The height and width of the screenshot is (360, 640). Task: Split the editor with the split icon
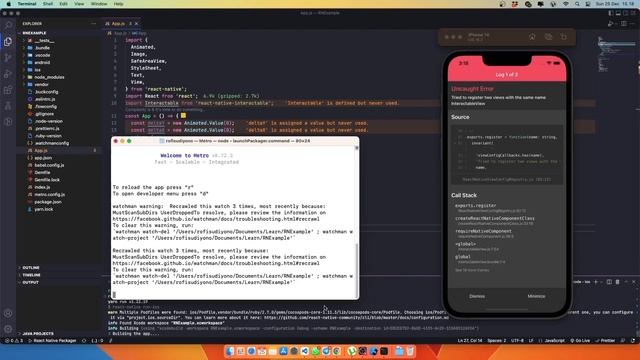[x=624, y=24]
